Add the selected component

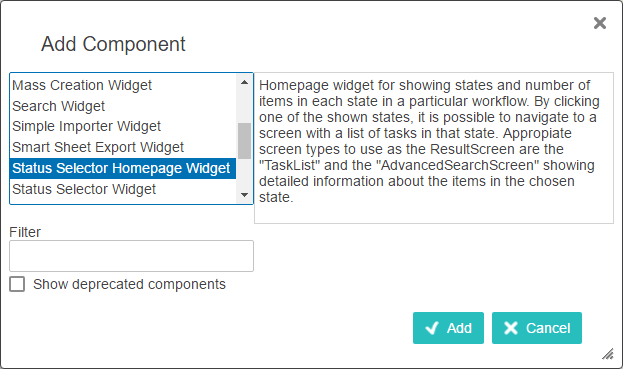point(448,328)
